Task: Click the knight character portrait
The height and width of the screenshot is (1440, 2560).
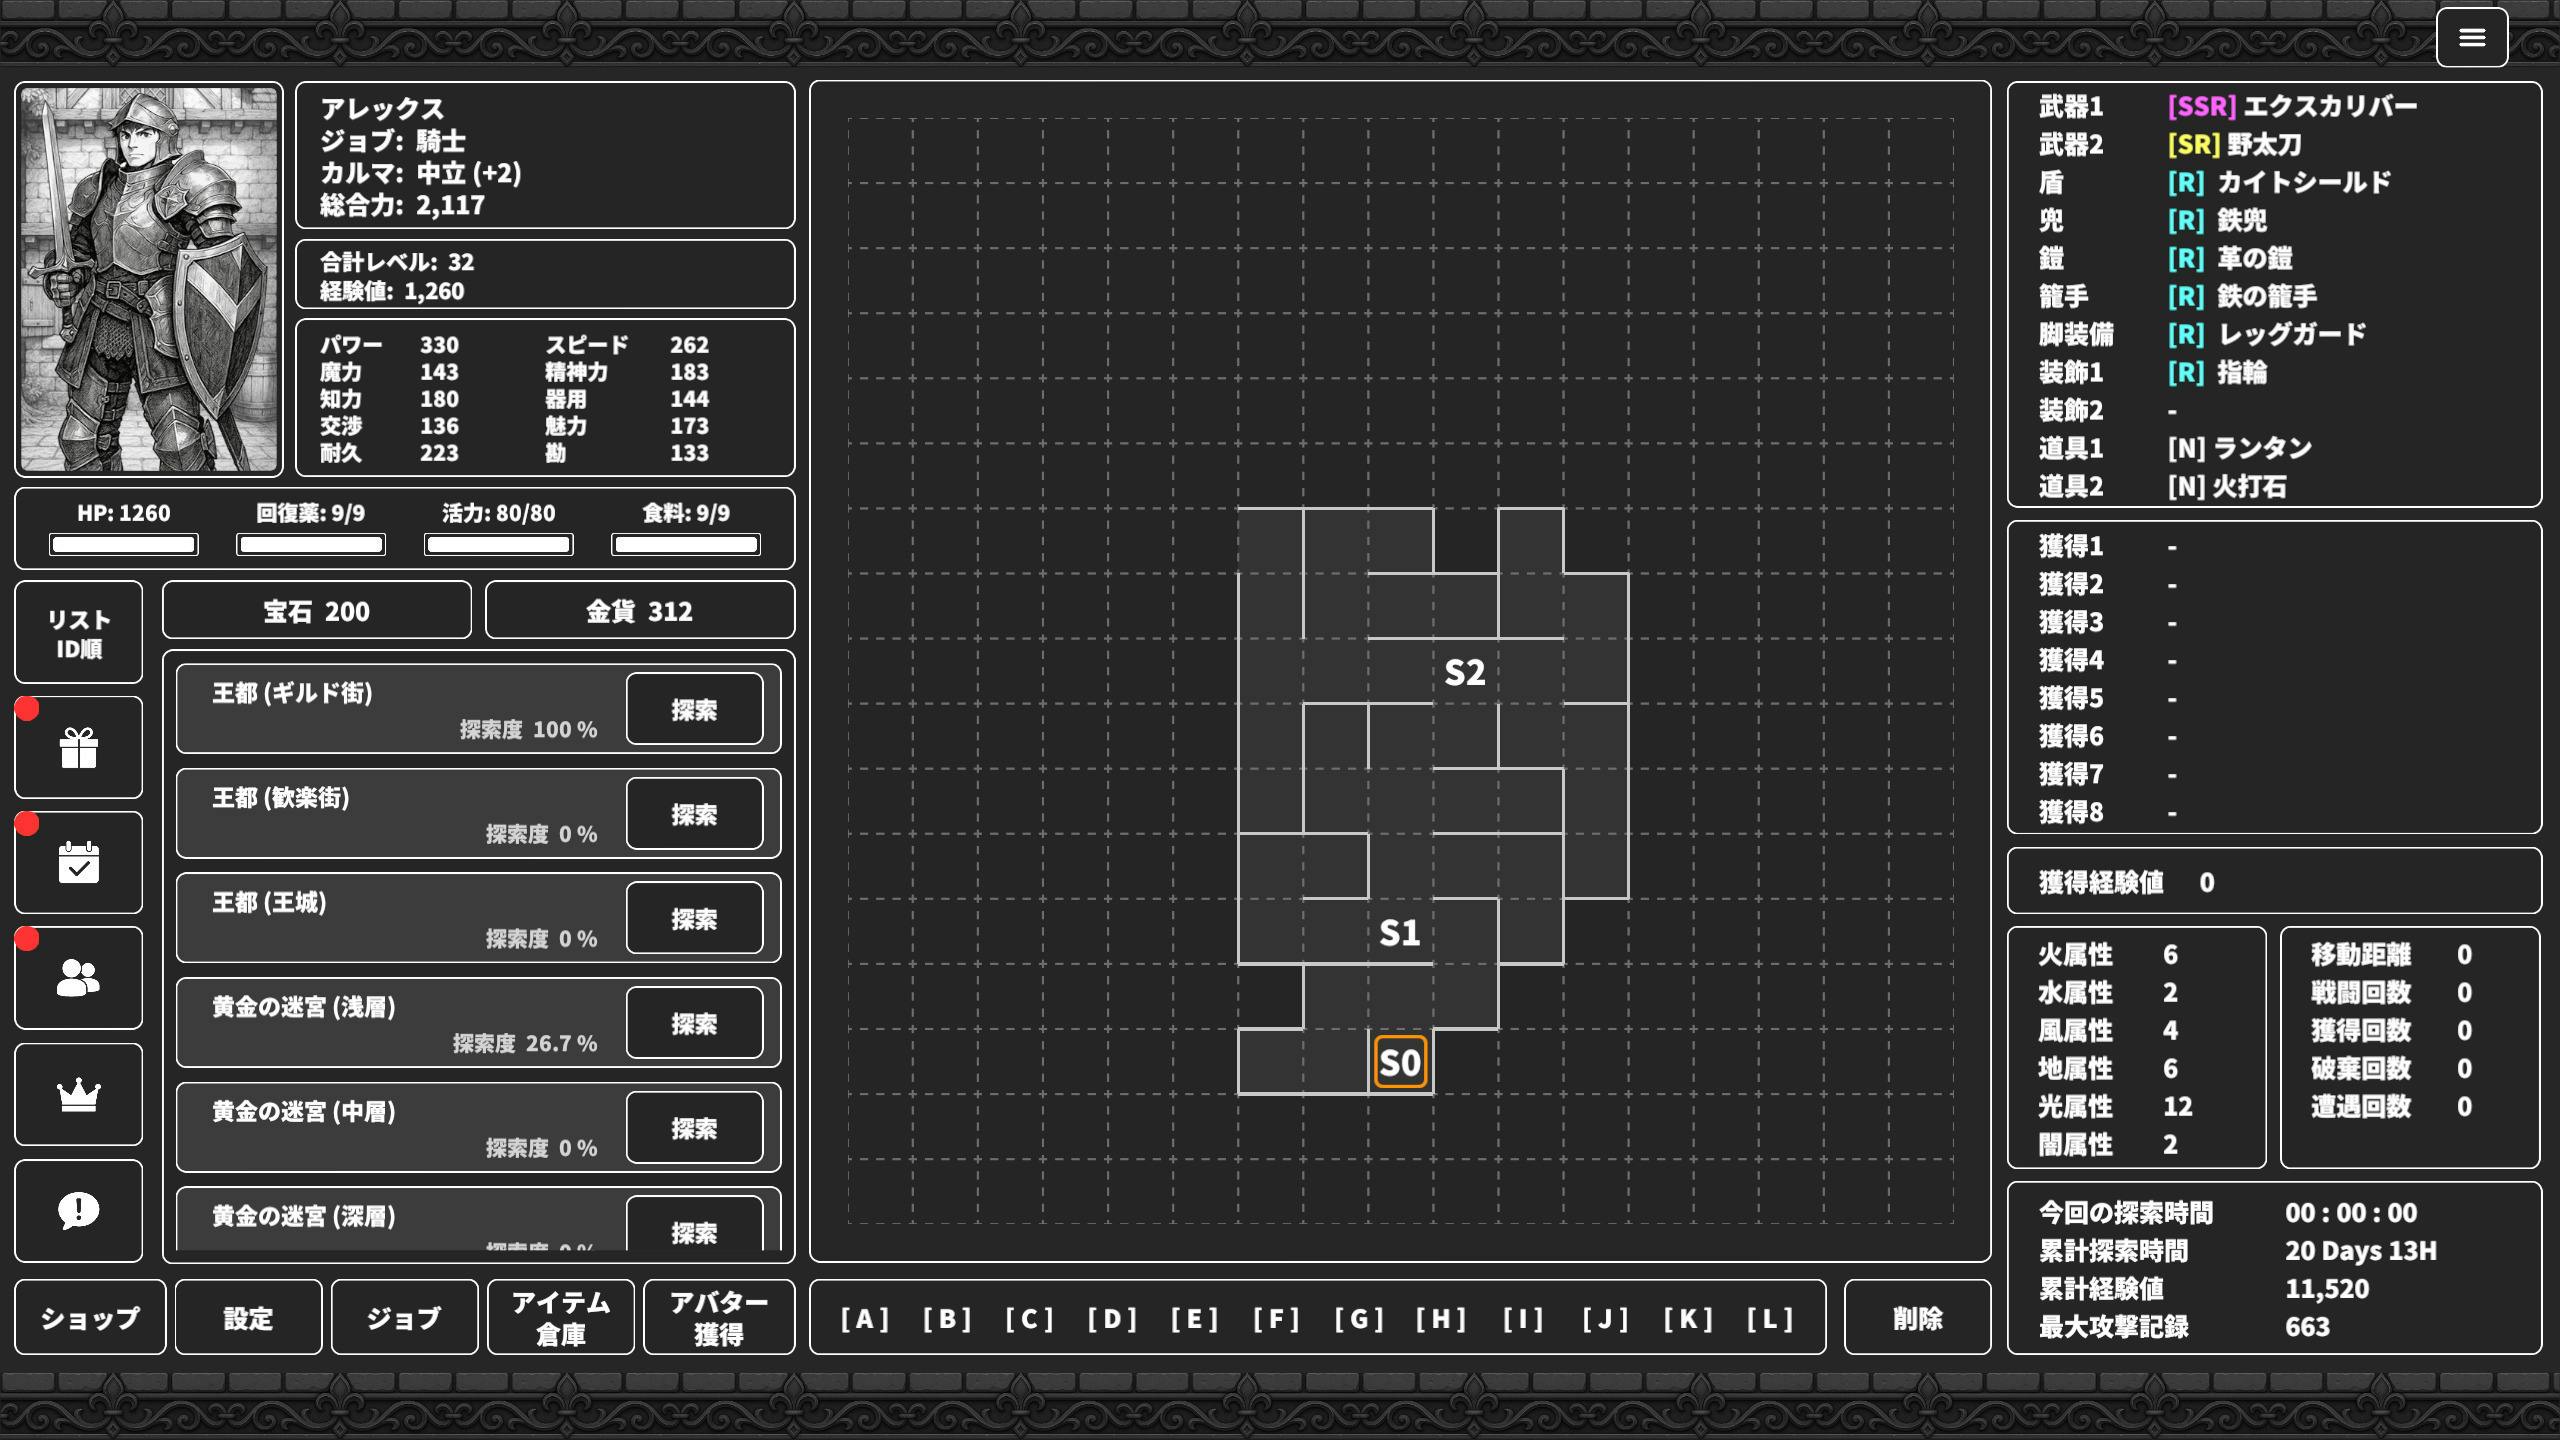Action: [x=149, y=279]
